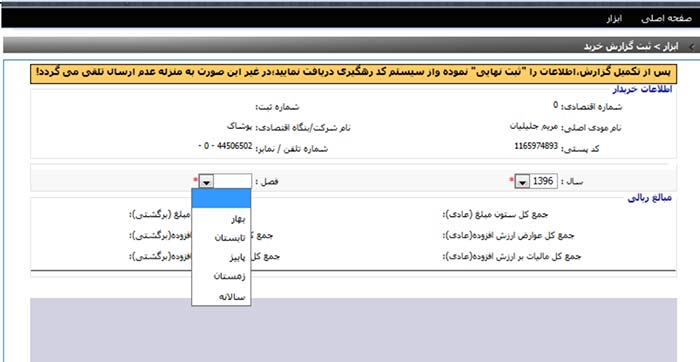Open the صفحه اصلی menu item

666,19
